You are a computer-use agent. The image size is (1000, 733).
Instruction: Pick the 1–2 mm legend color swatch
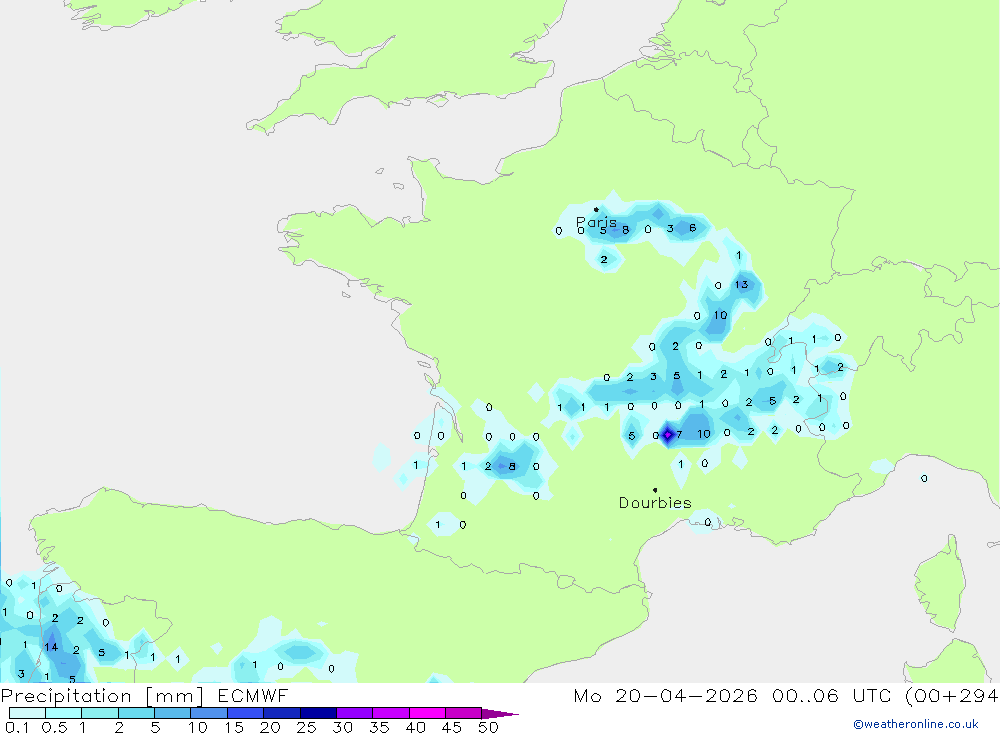click(100, 713)
